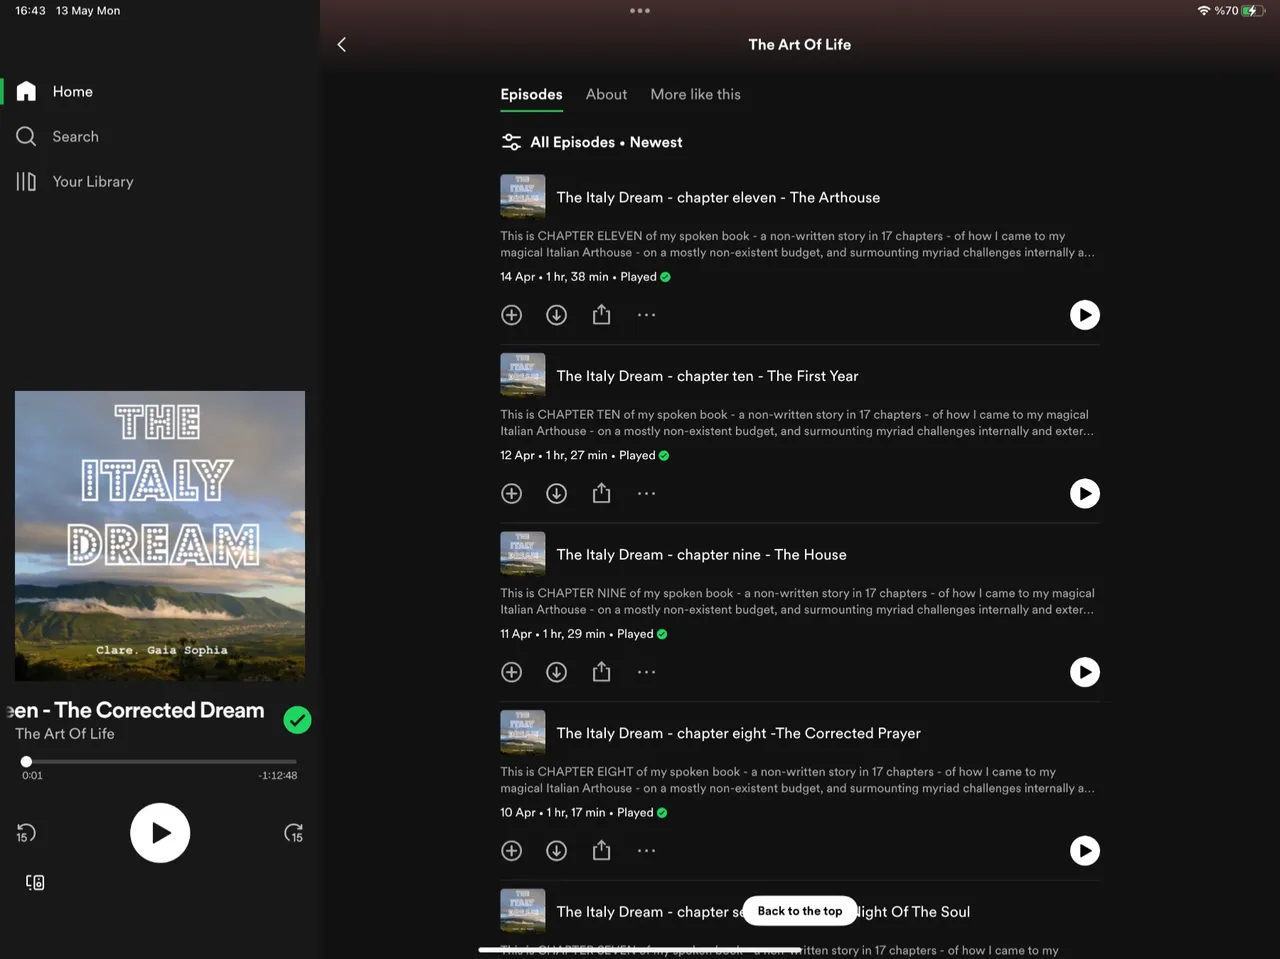Download chapter eleven The Arthouse episode
The width and height of the screenshot is (1280, 959).
click(x=557, y=315)
